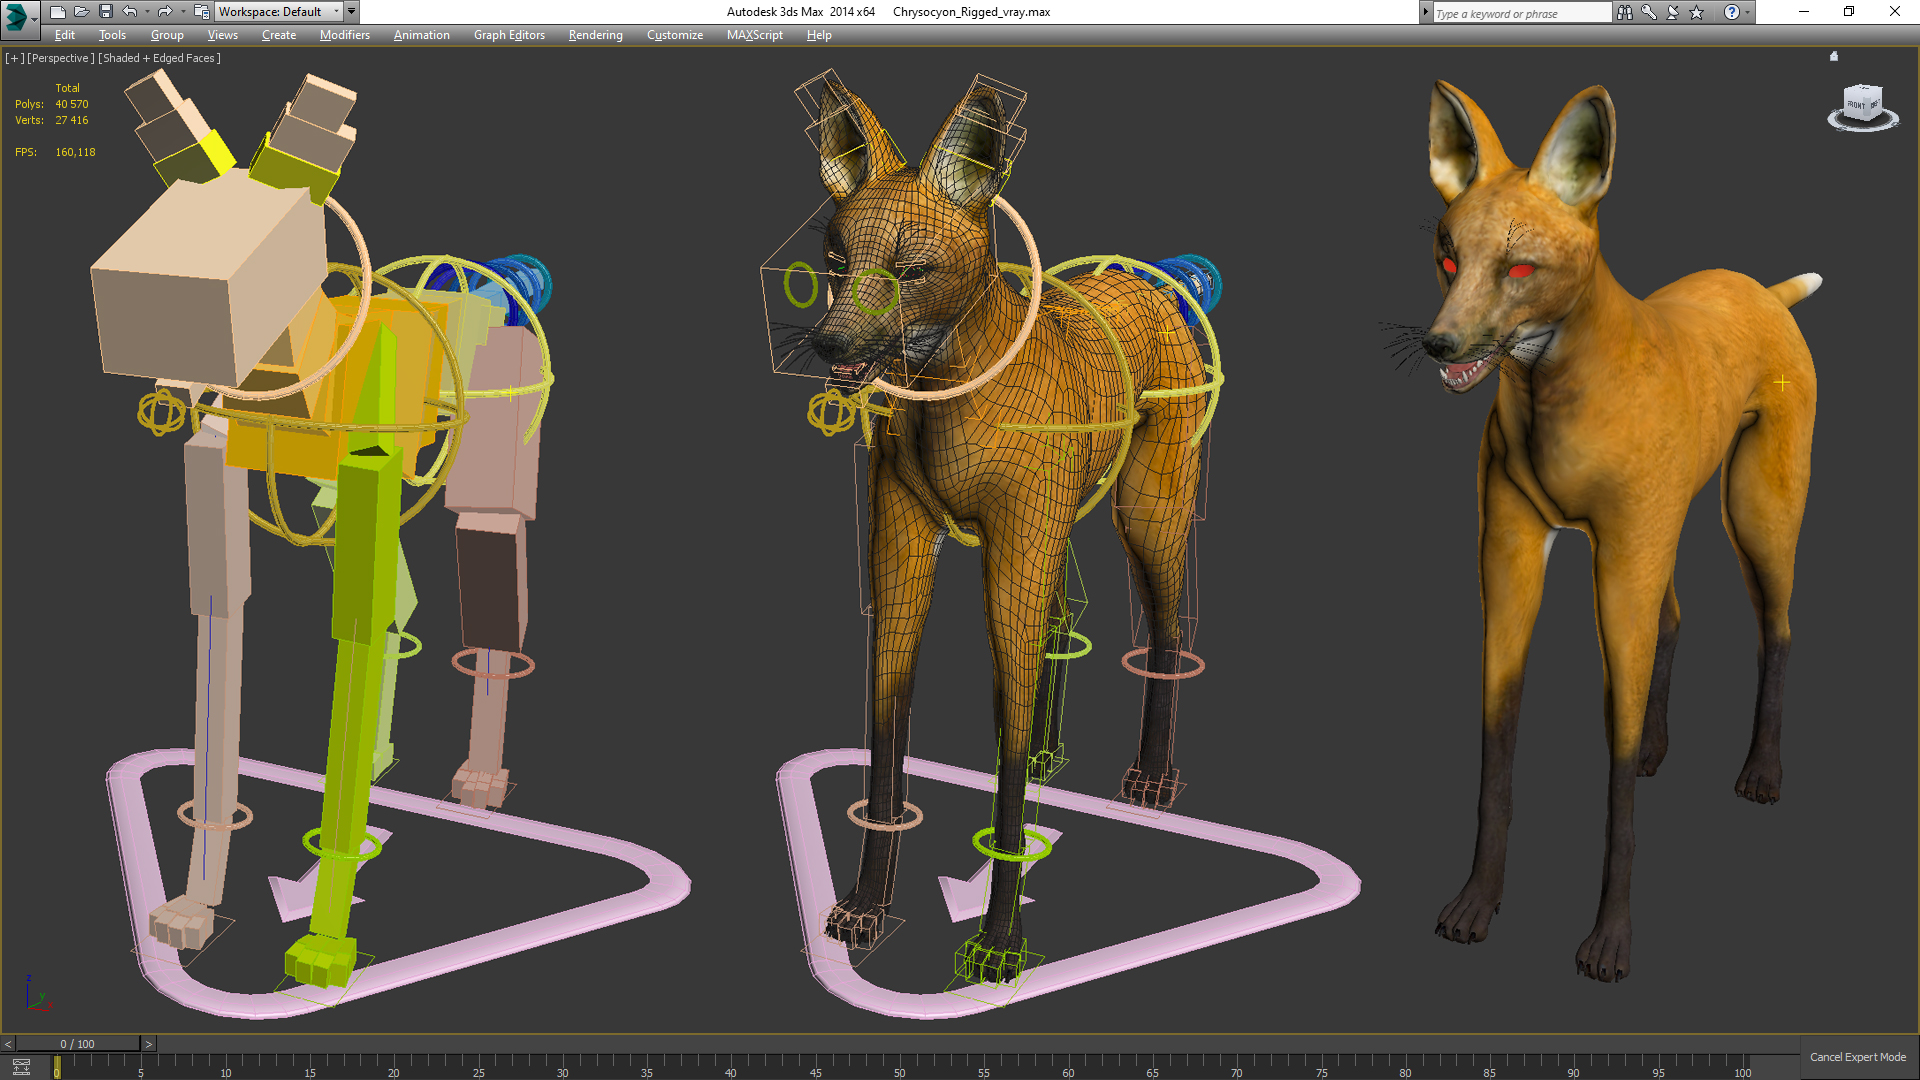Click the Subscription Center key icon
This screenshot has height=1080, width=1920.
1649,12
